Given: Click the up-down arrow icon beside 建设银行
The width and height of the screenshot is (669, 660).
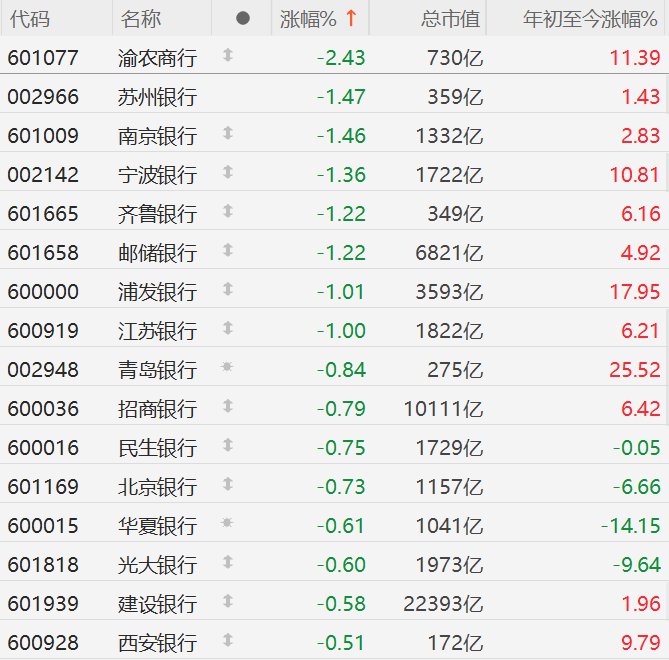Looking at the screenshot, I should point(228,602).
